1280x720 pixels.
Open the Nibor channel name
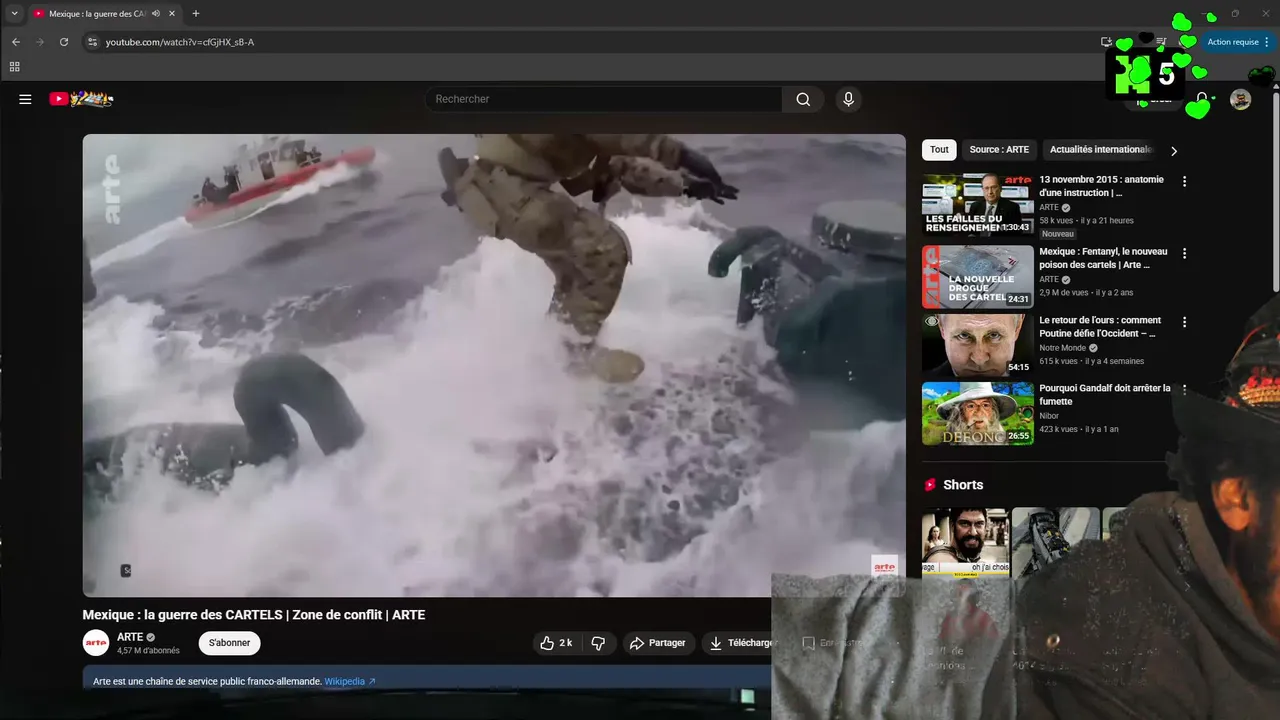pos(1049,416)
